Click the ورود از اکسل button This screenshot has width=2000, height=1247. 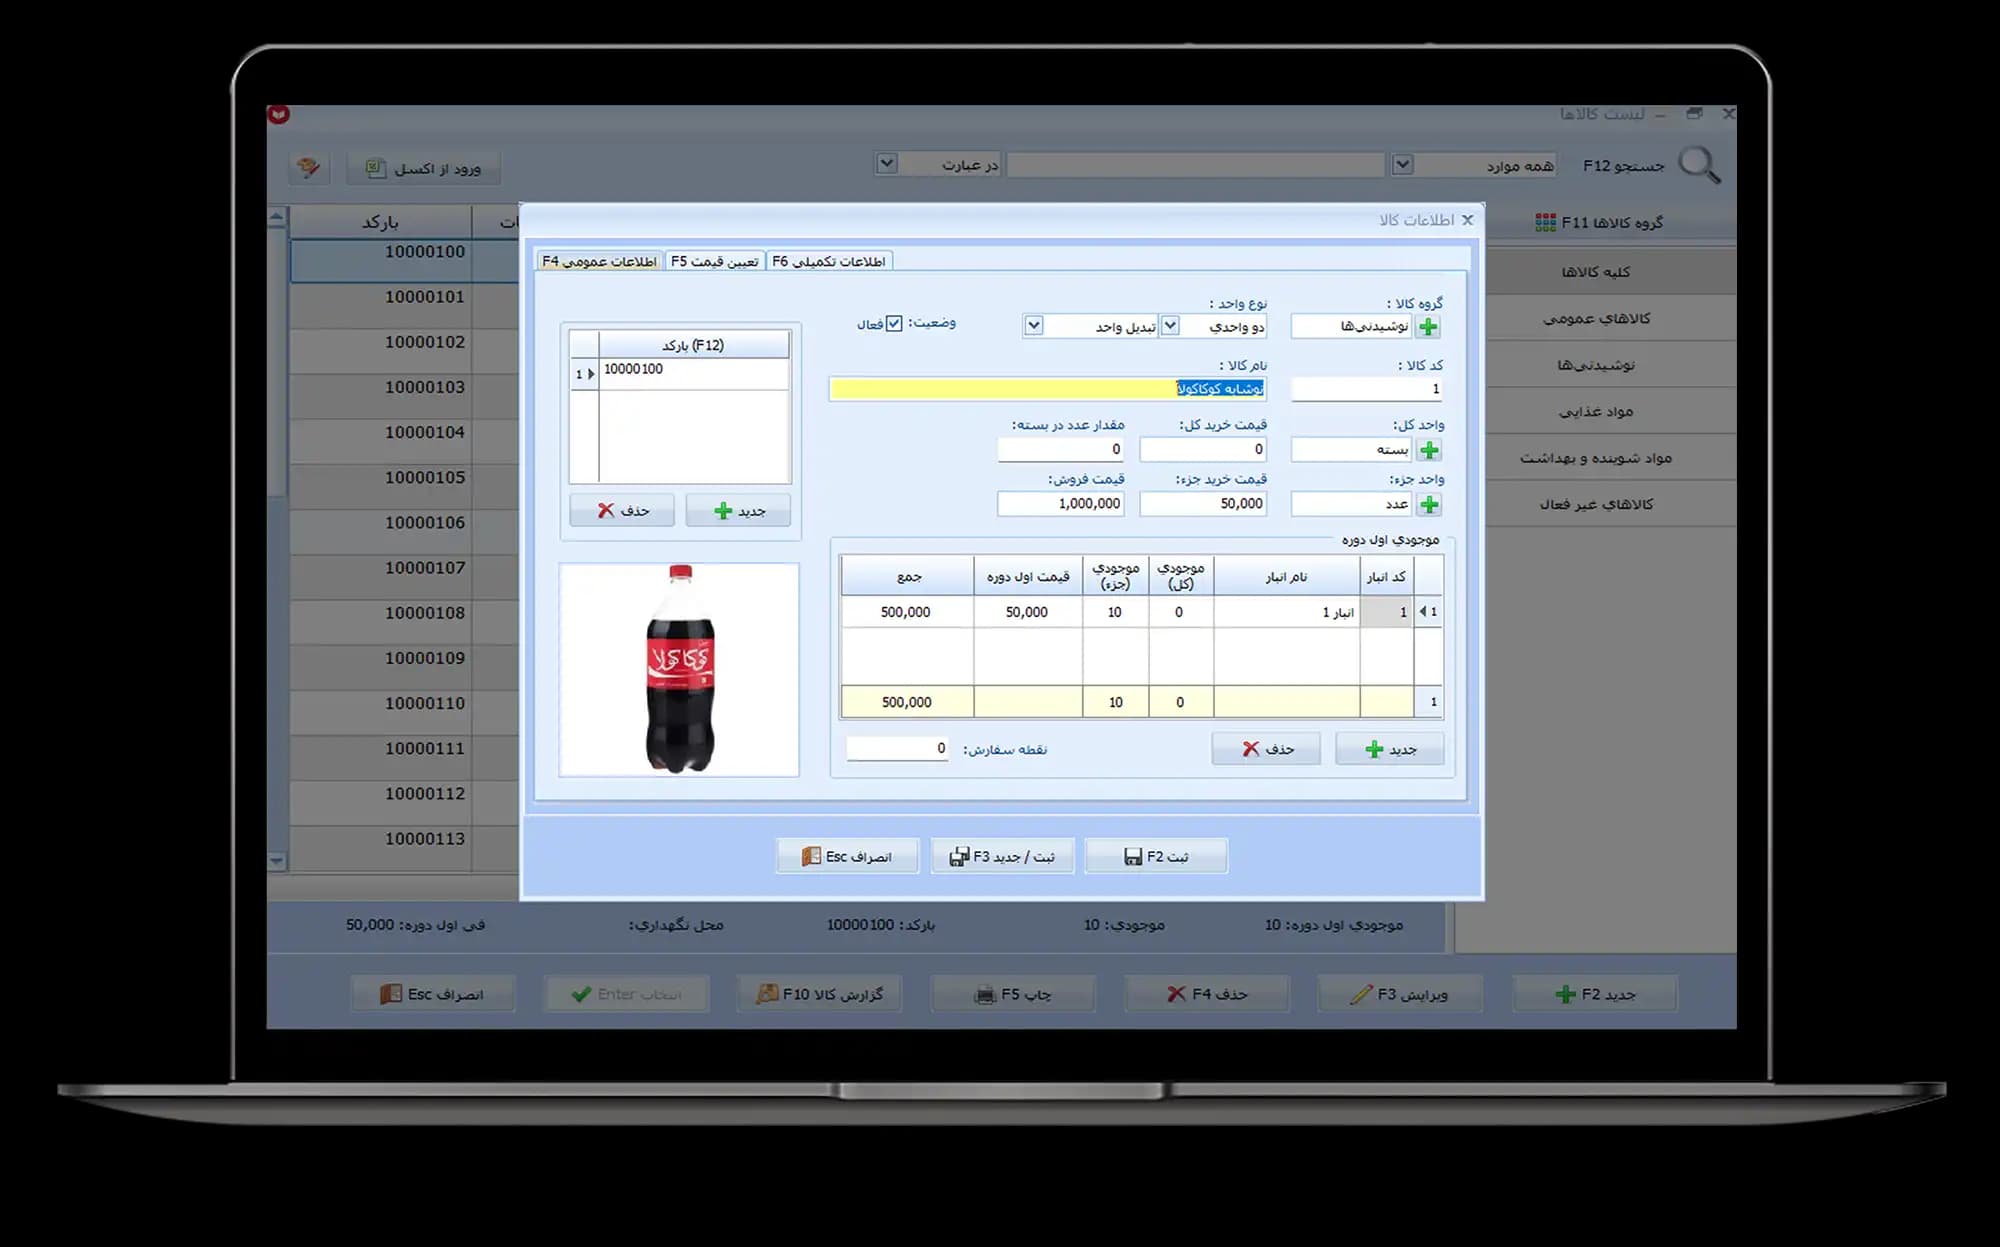coord(424,168)
